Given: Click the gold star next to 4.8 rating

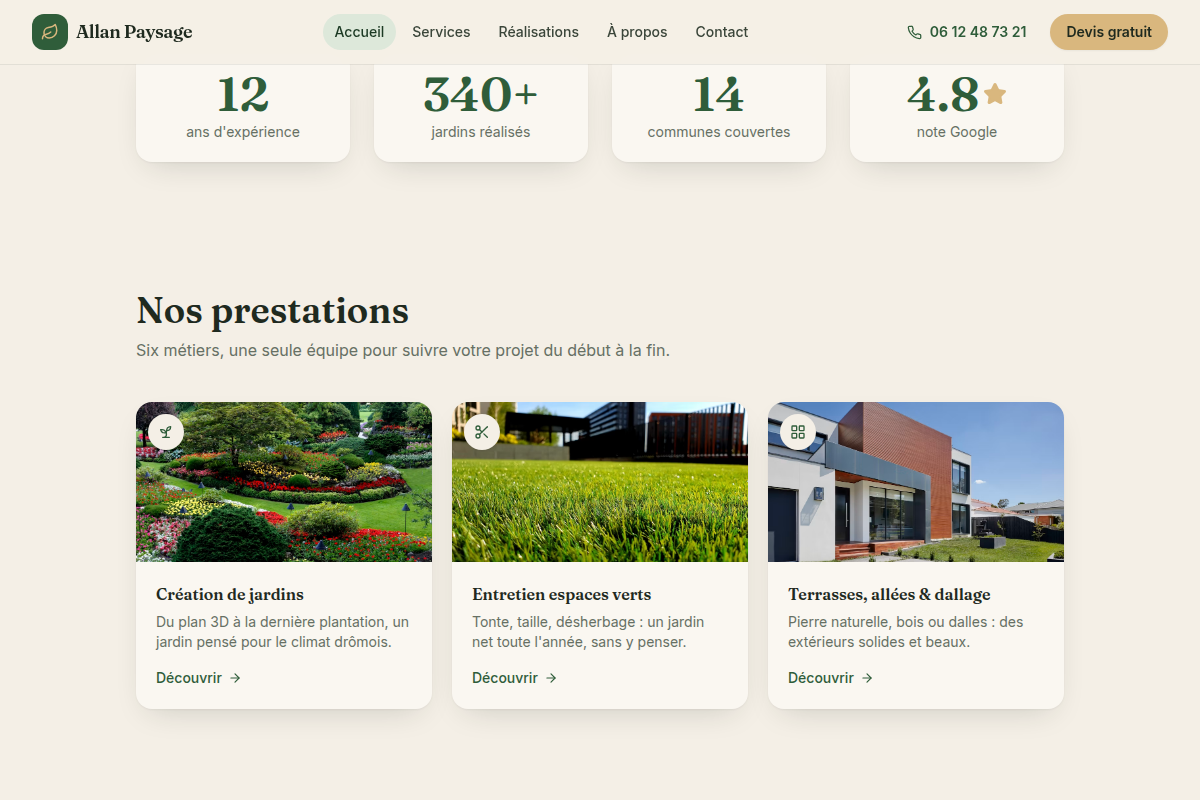Looking at the screenshot, I should (995, 94).
